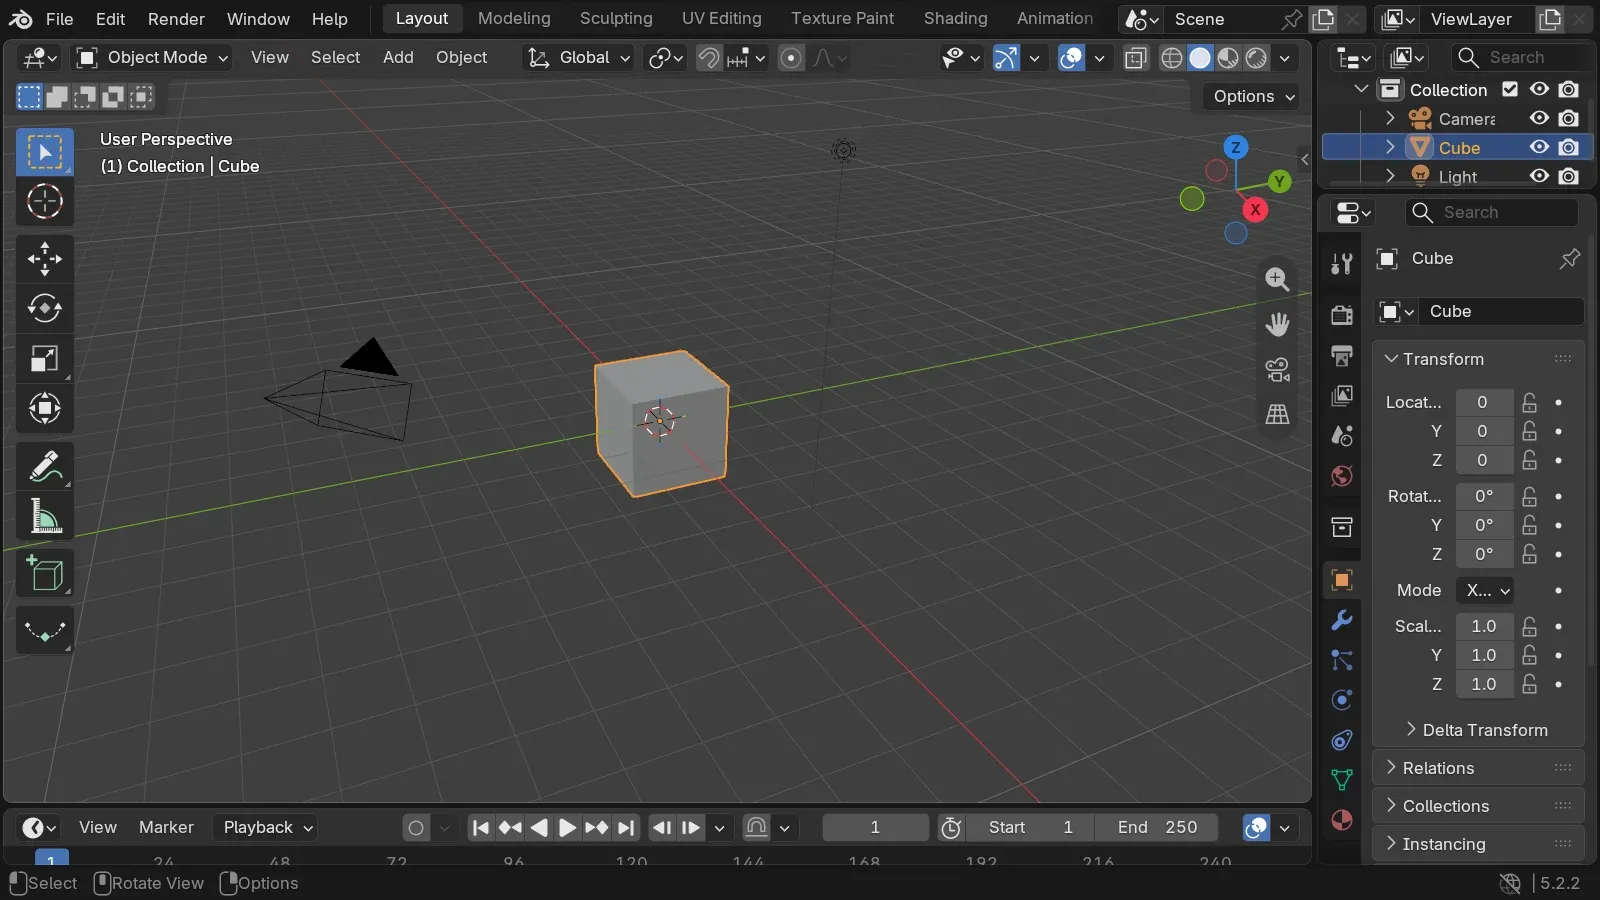Click the viewport zoom magnifier icon
Image resolution: width=1600 pixels, height=900 pixels.
pyautogui.click(x=1277, y=279)
